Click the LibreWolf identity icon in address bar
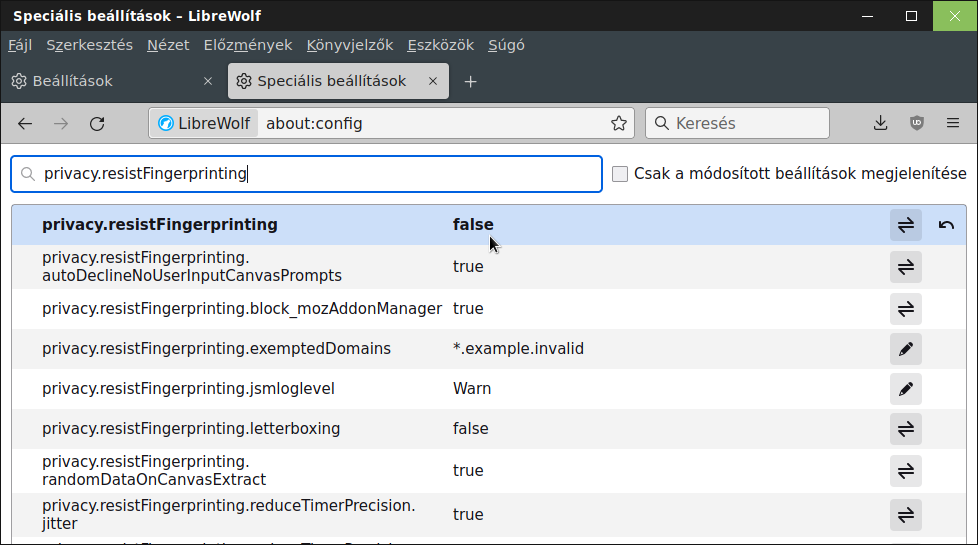978x545 pixels. [204, 123]
